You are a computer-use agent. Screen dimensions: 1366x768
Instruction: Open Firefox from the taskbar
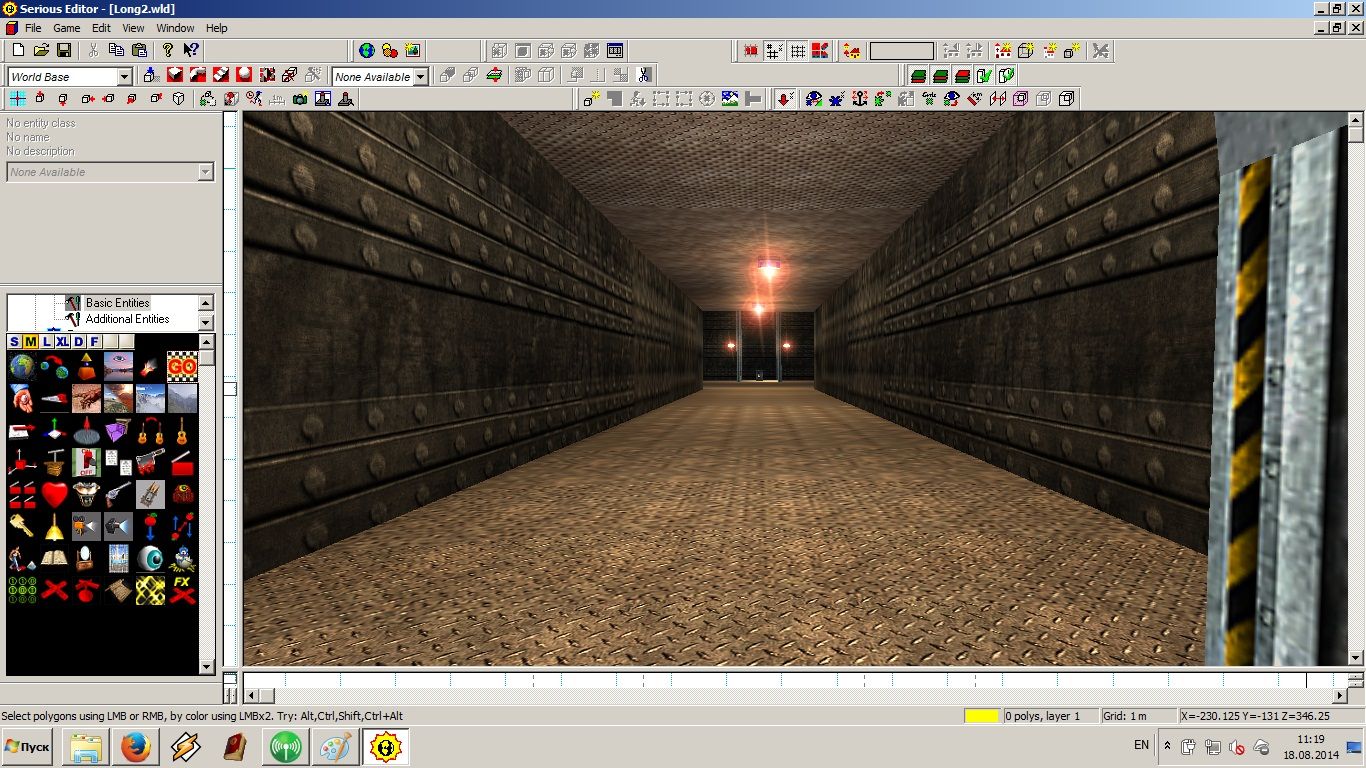click(x=136, y=747)
